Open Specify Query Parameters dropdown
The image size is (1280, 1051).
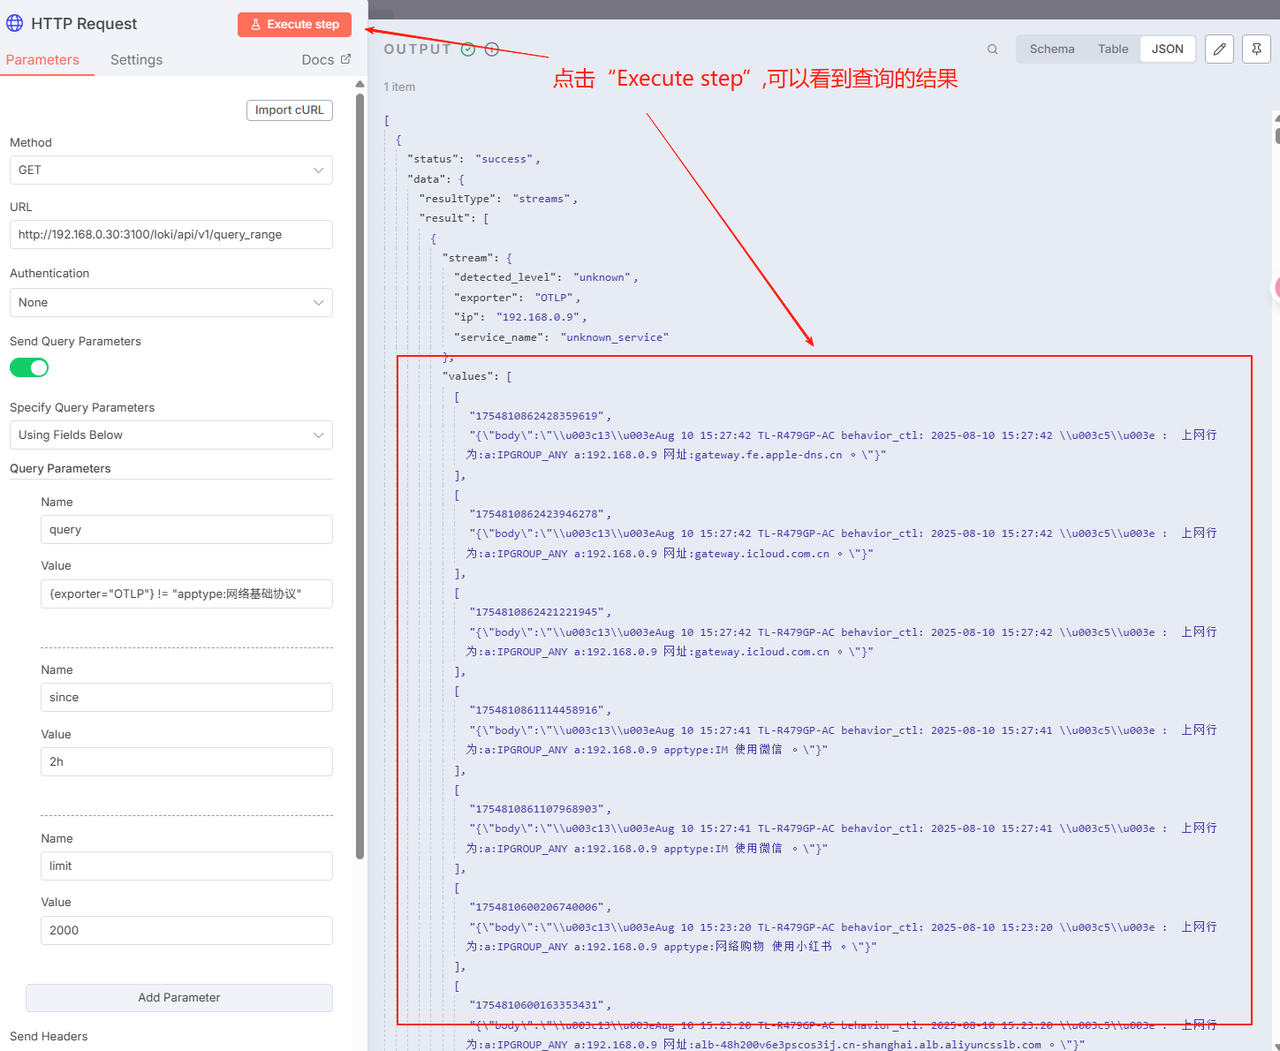171,435
